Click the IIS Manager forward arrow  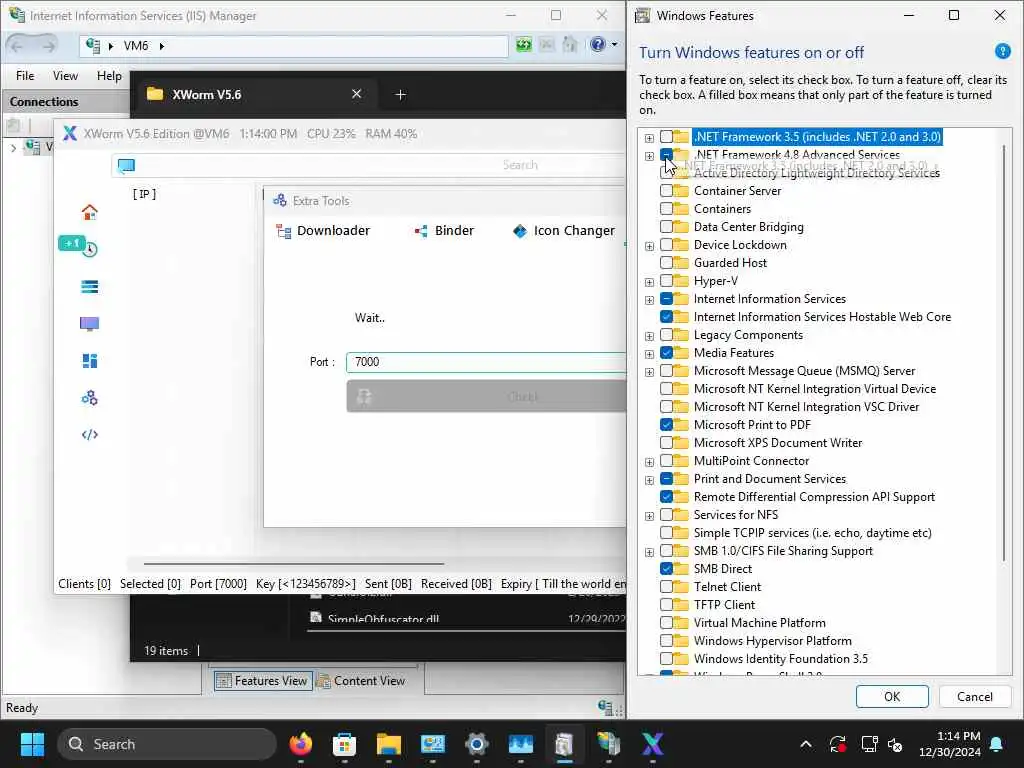tap(49, 46)
